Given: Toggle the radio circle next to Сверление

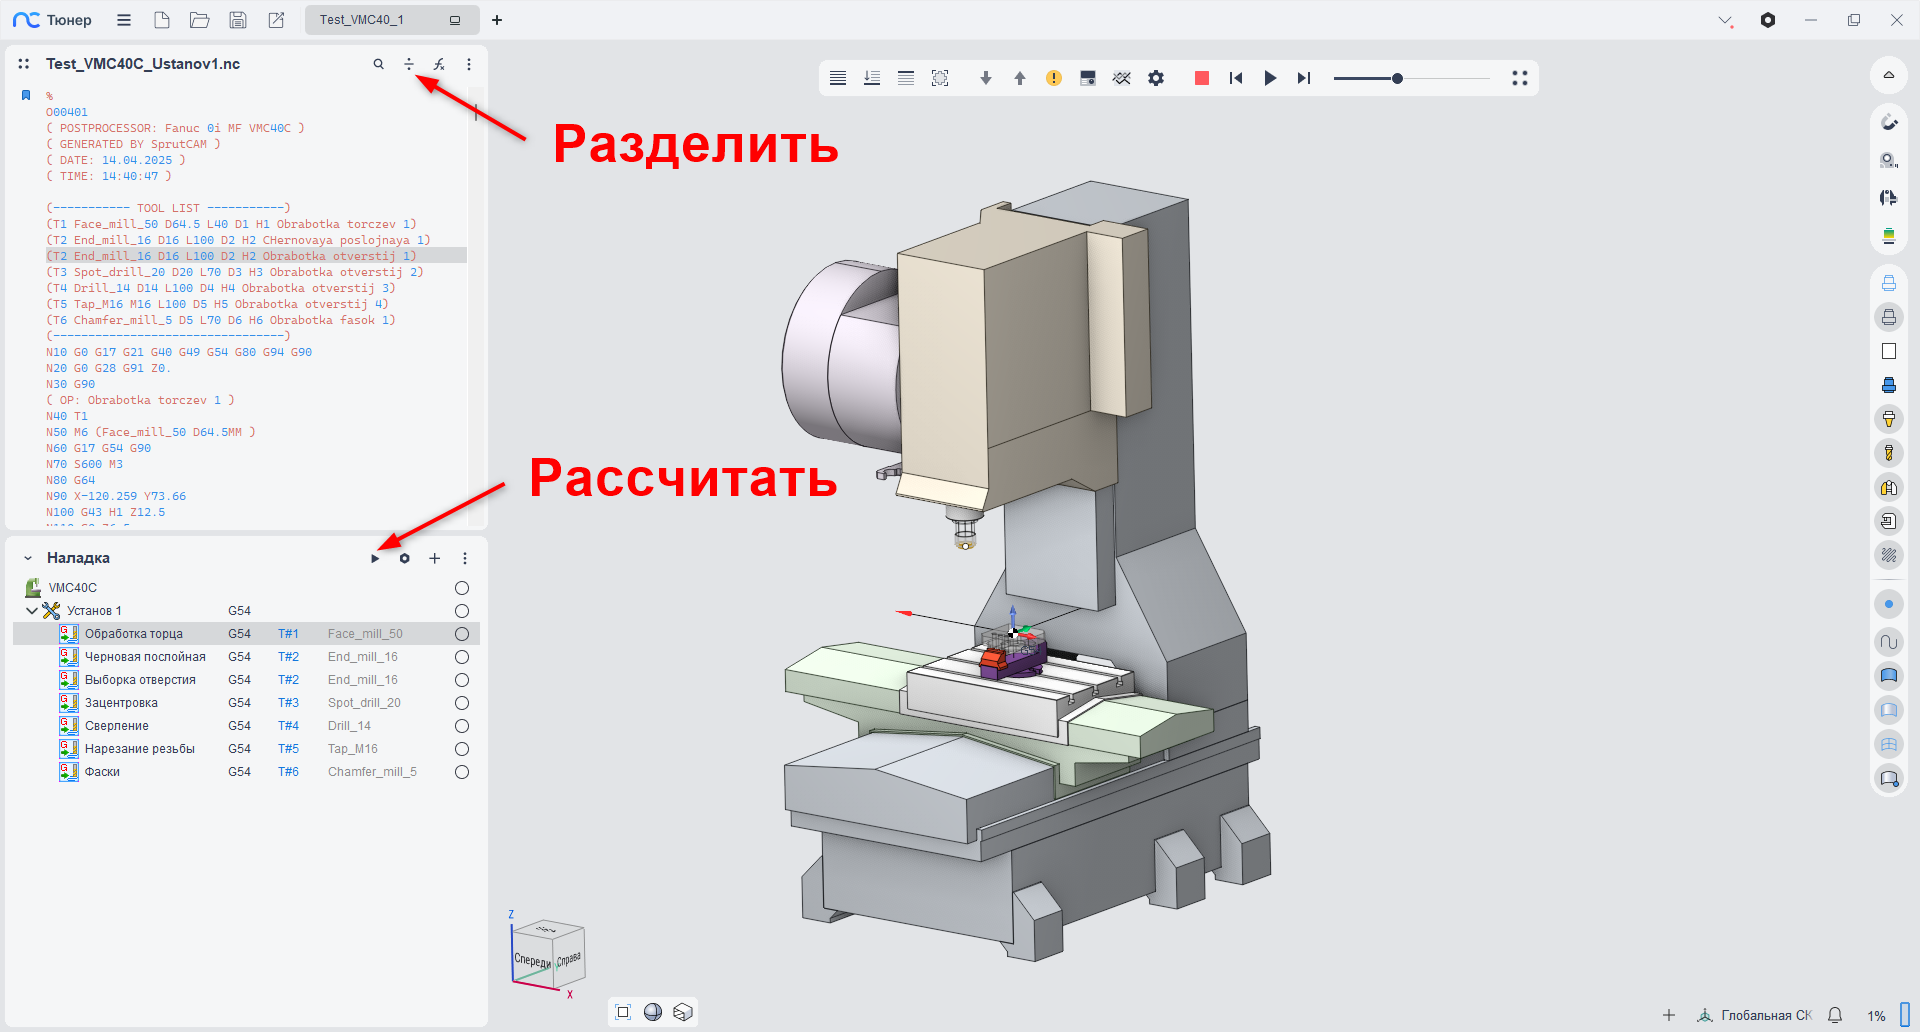Looking at the screenshot, I should click(x=462, y=726).
